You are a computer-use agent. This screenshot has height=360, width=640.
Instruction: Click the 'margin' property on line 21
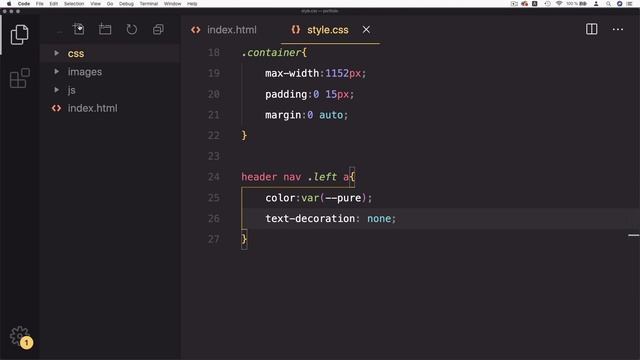[283, 115]
